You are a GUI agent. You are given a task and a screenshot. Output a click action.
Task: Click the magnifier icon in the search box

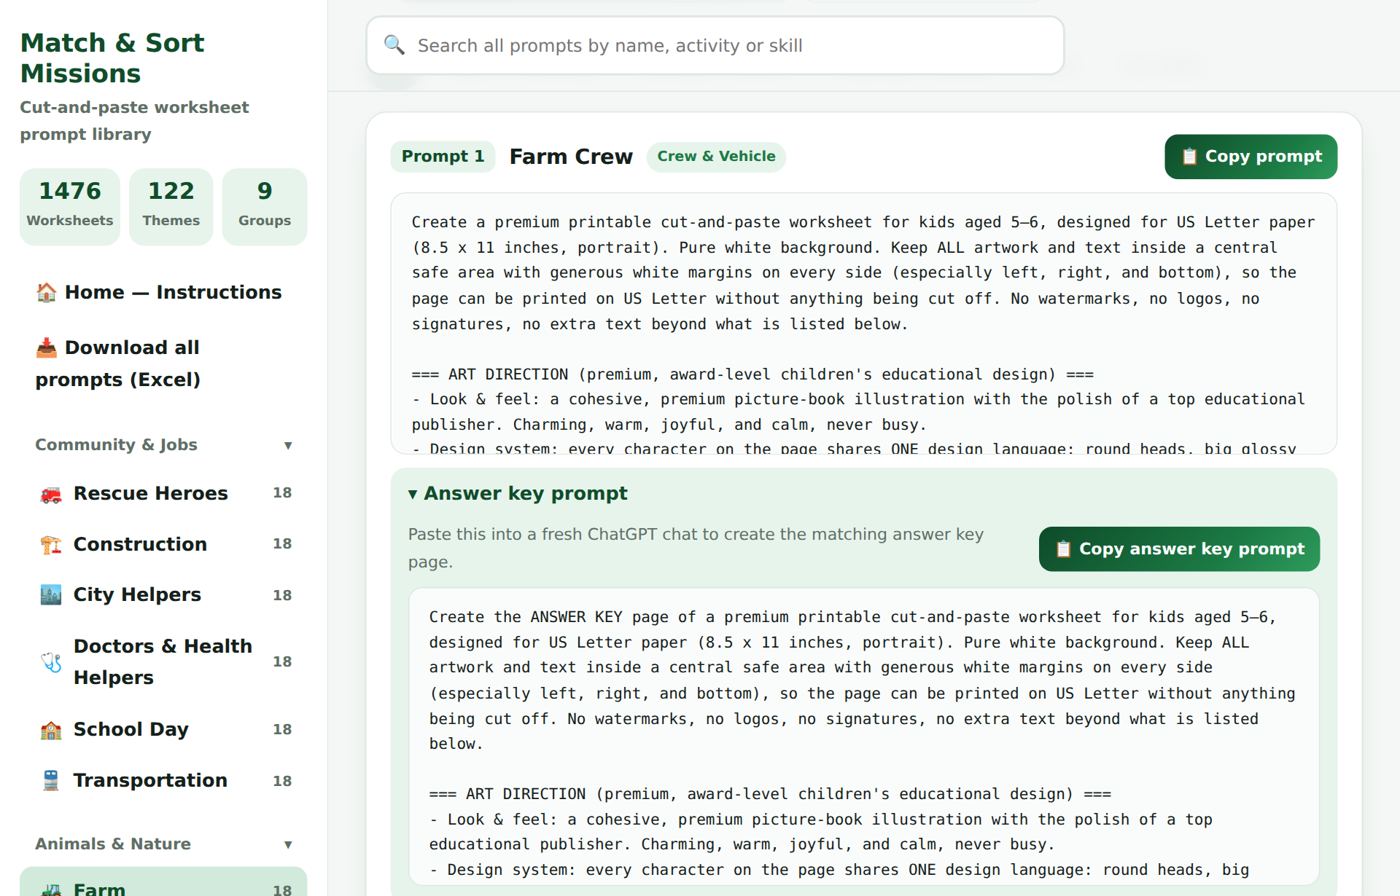click(394, 45)
